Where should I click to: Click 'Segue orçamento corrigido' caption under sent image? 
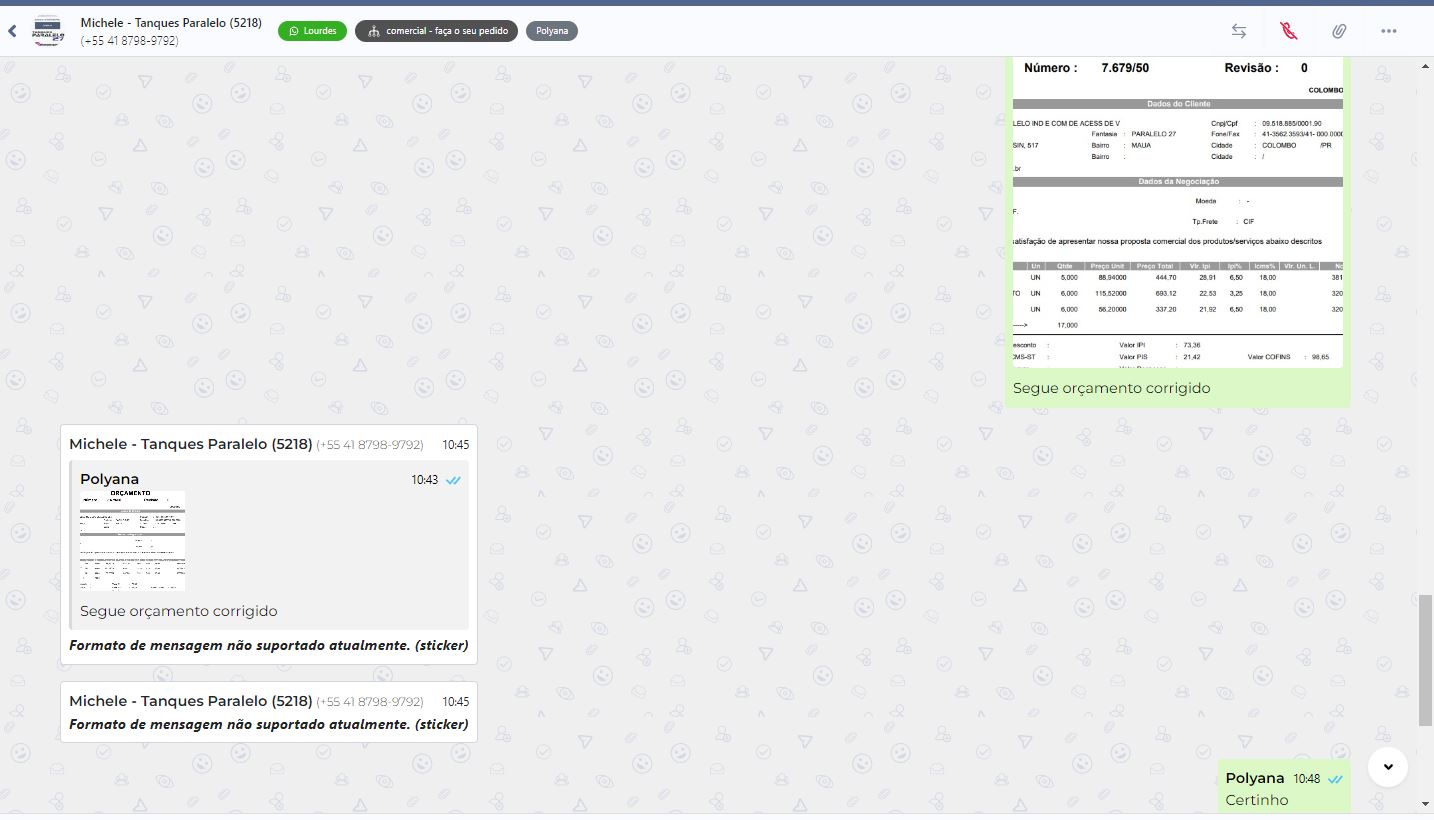(1111, 388)
